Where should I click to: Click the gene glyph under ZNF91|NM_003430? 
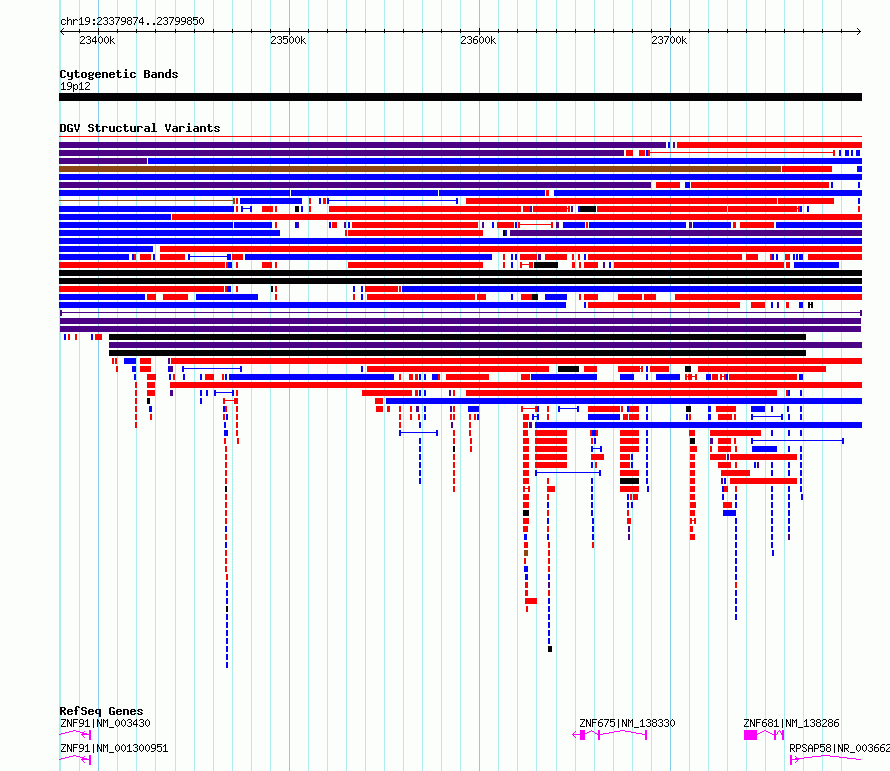[76, 735]
